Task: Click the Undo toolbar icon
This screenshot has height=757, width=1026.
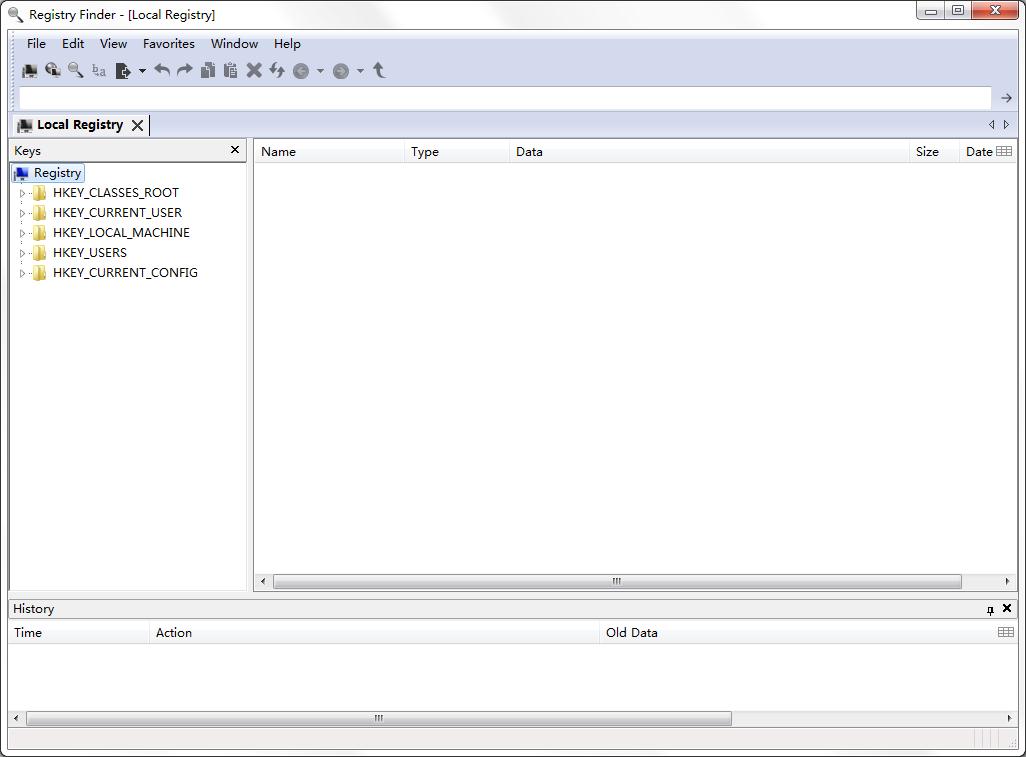Action: (163, 70)
